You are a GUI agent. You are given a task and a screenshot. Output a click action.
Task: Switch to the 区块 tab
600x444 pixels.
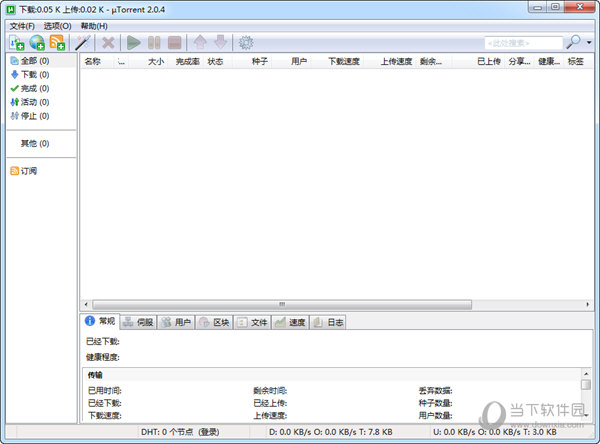pos(214,322)
